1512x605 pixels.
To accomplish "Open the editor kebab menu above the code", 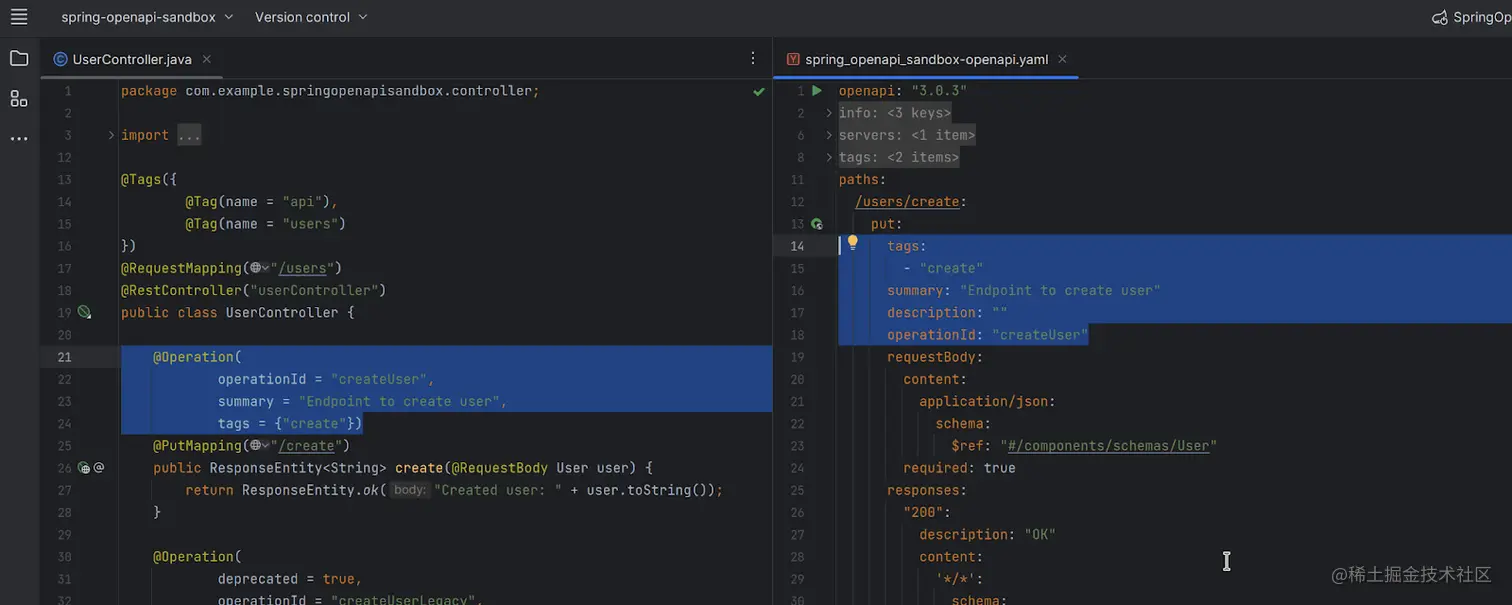I will [753, 58].
